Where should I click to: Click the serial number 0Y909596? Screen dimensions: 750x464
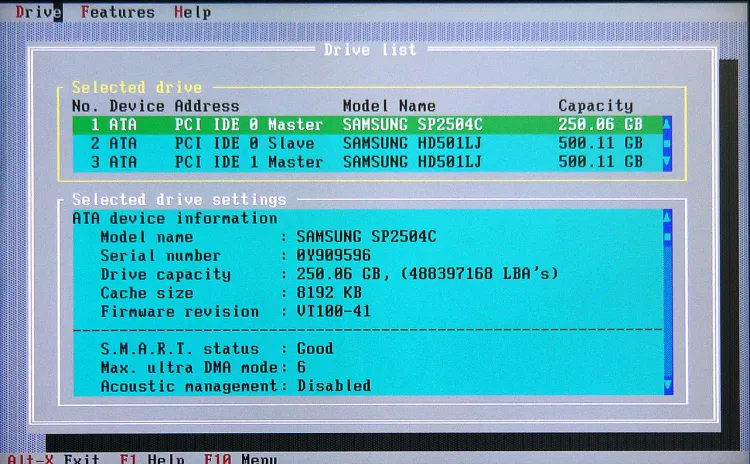(x=333, y=255)
